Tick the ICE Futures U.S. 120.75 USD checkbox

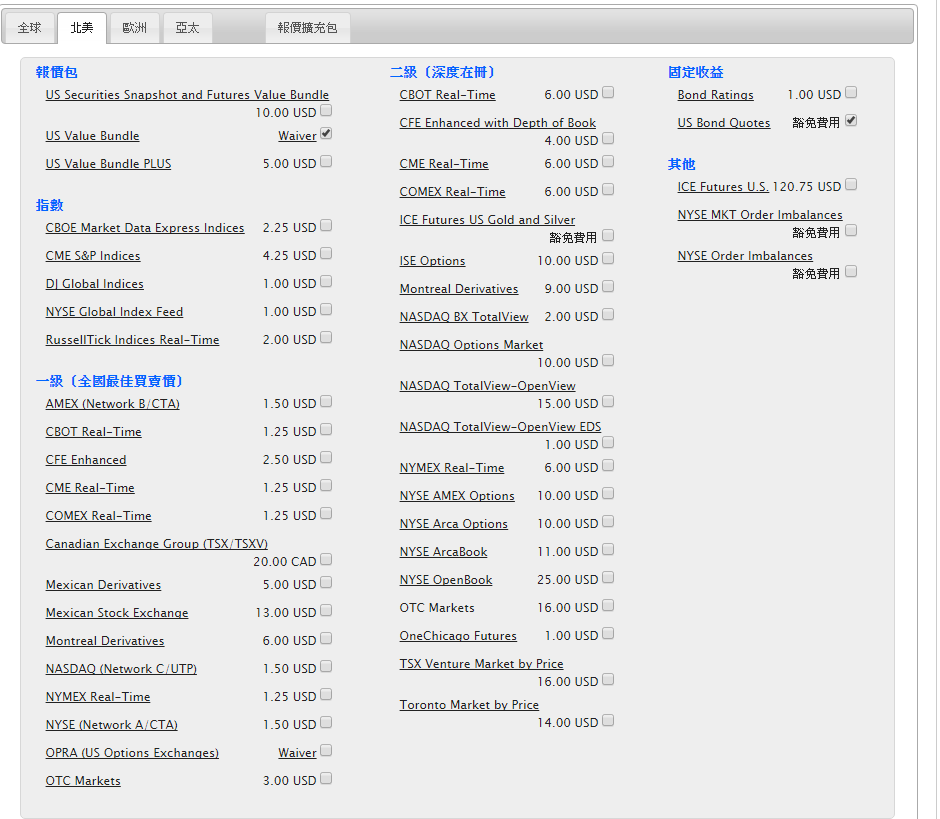pos(851,185)
